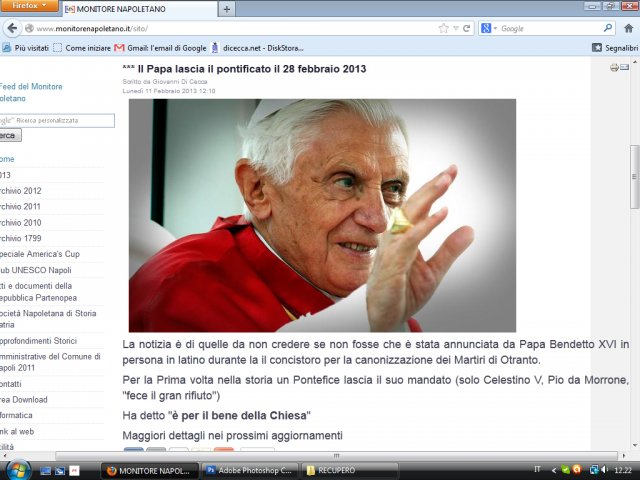Screen dimensions: 640x480
Task: Bookmark this page with star icon
Action: click(443, 28)
